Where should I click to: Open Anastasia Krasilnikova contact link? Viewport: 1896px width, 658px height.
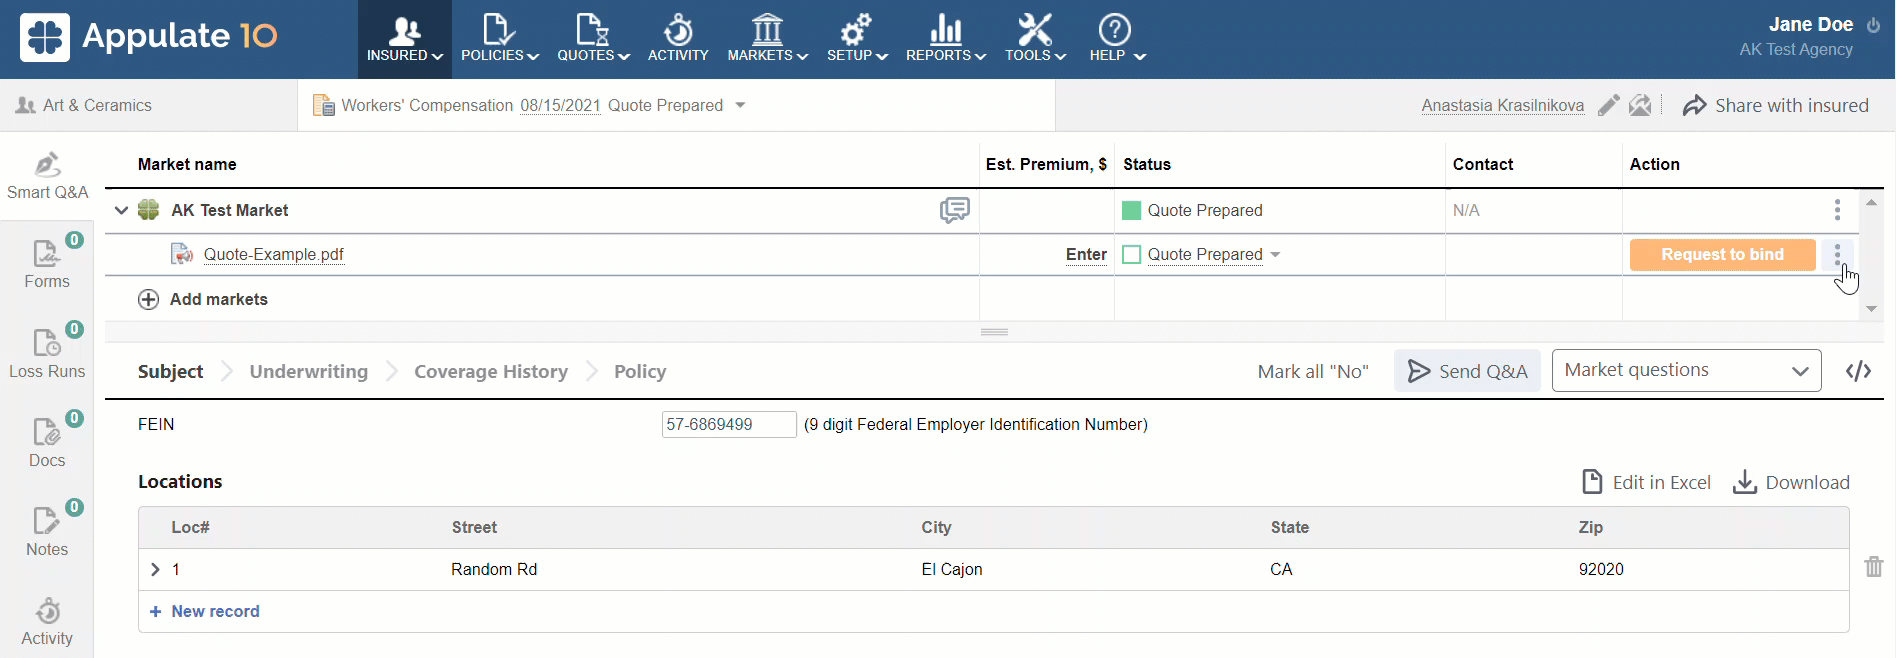pos(1502,105)
